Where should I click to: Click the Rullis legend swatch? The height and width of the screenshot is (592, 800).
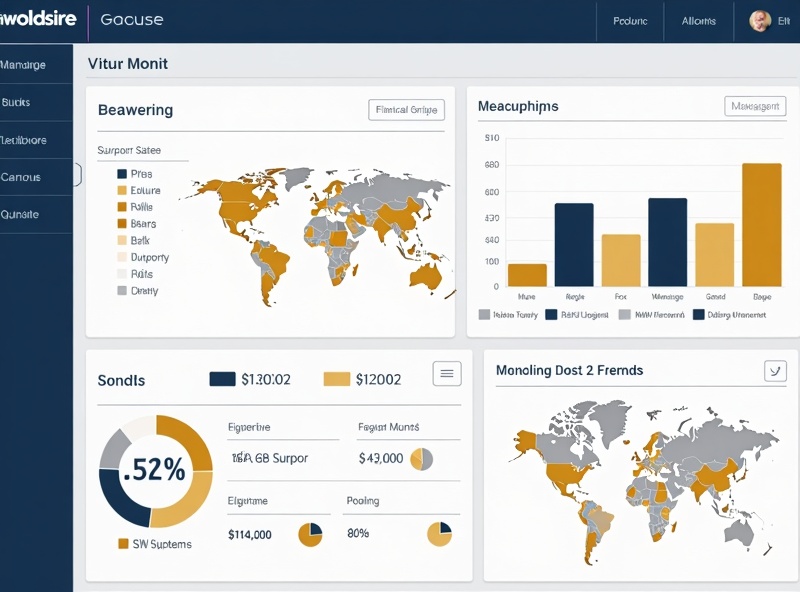pyautogui.click(x=122, y=207)
